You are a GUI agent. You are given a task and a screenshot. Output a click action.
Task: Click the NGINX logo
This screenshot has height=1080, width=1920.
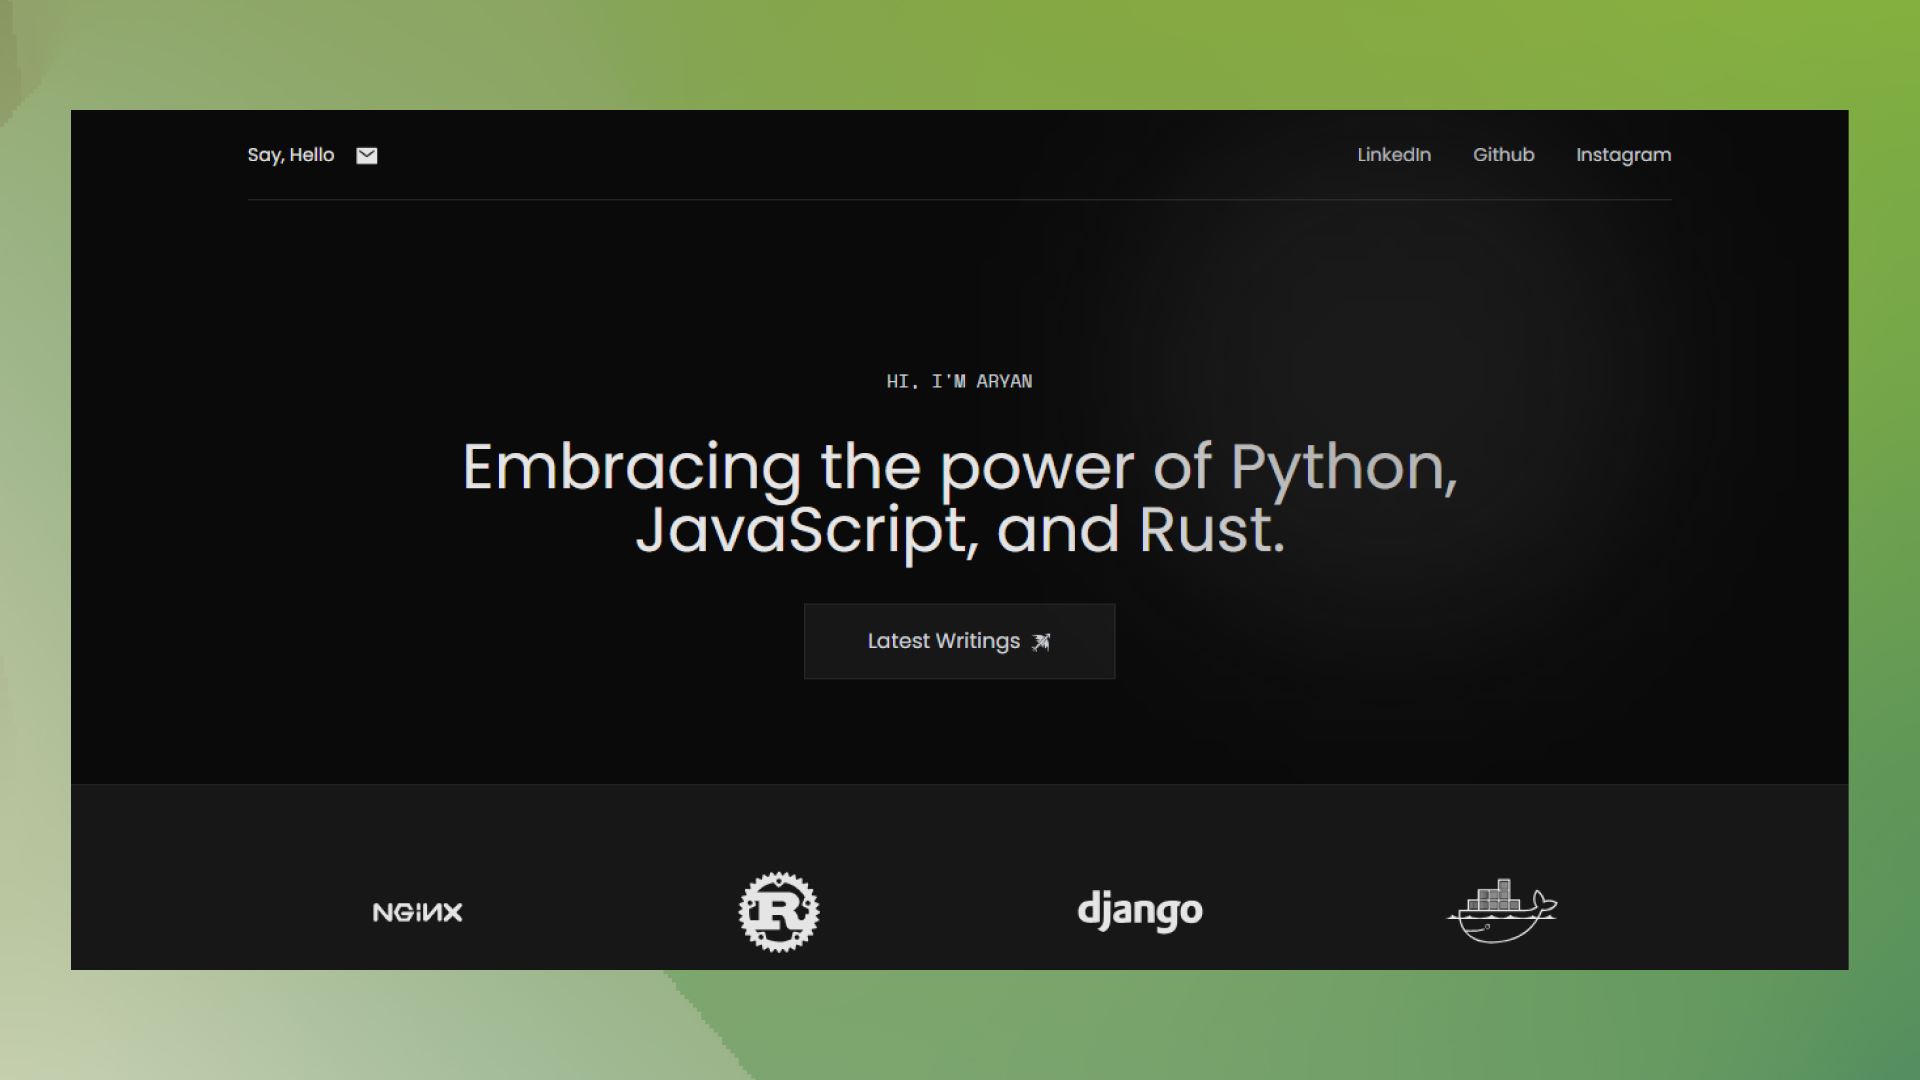coord(417,912)
